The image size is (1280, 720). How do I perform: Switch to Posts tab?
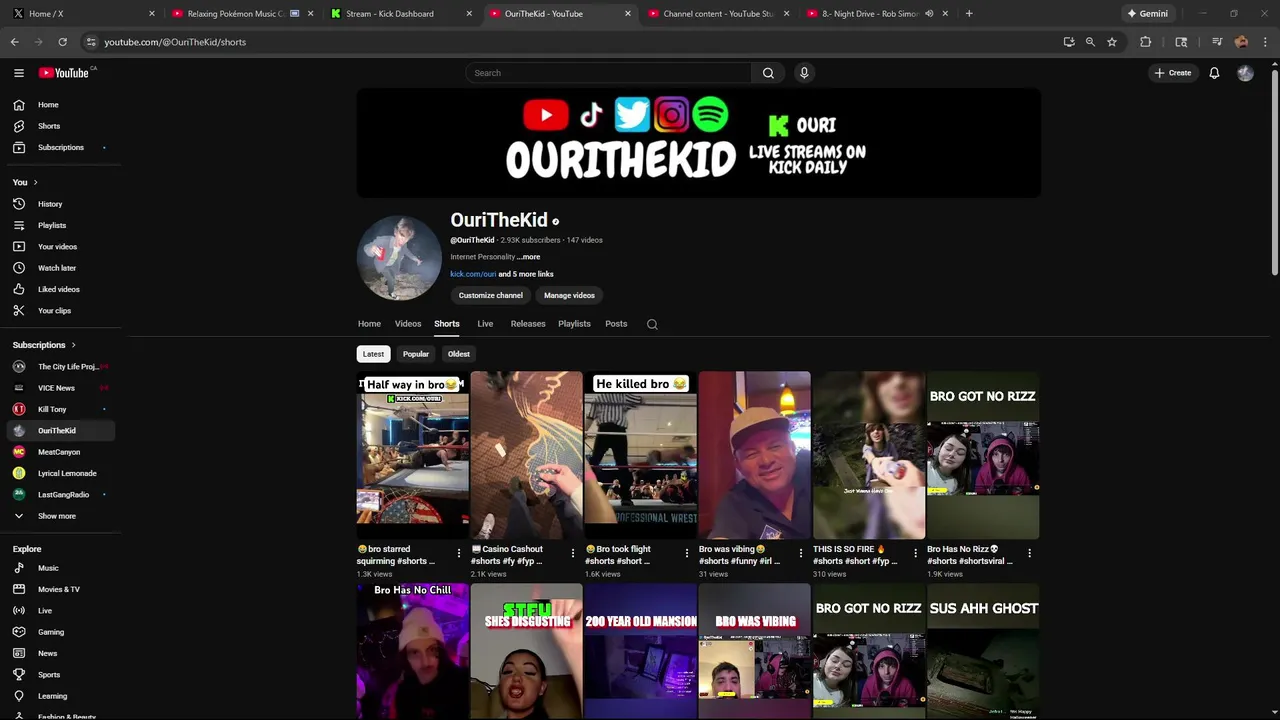616,324
